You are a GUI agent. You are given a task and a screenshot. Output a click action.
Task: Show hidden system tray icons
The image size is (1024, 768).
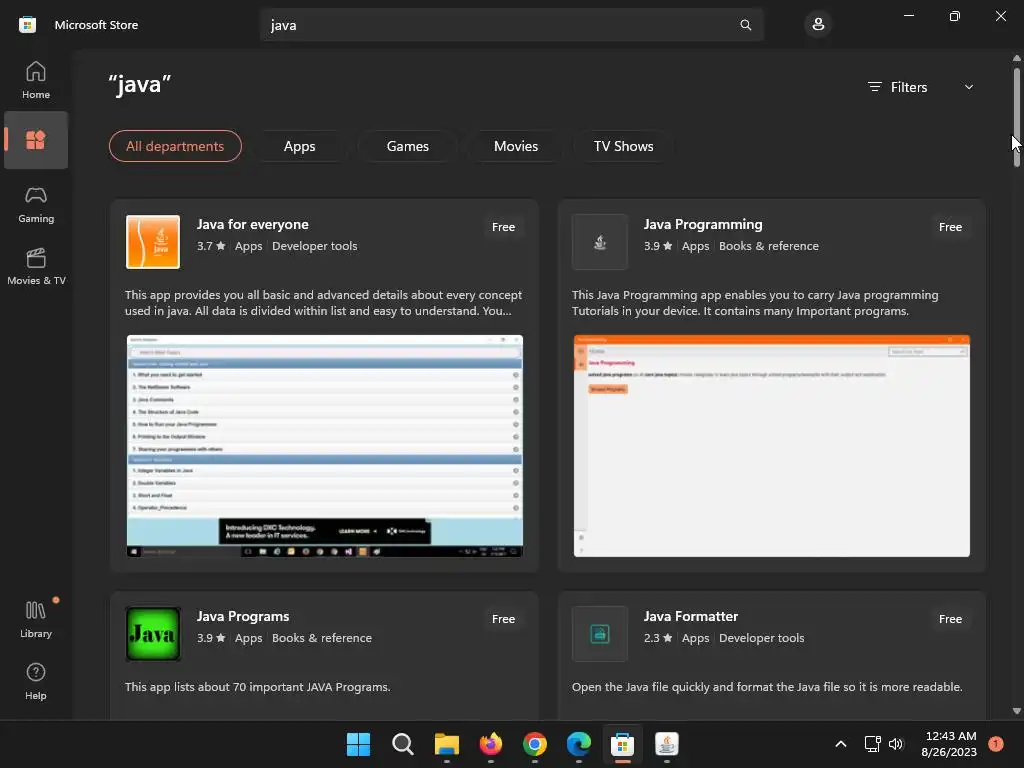click(841, 744)
